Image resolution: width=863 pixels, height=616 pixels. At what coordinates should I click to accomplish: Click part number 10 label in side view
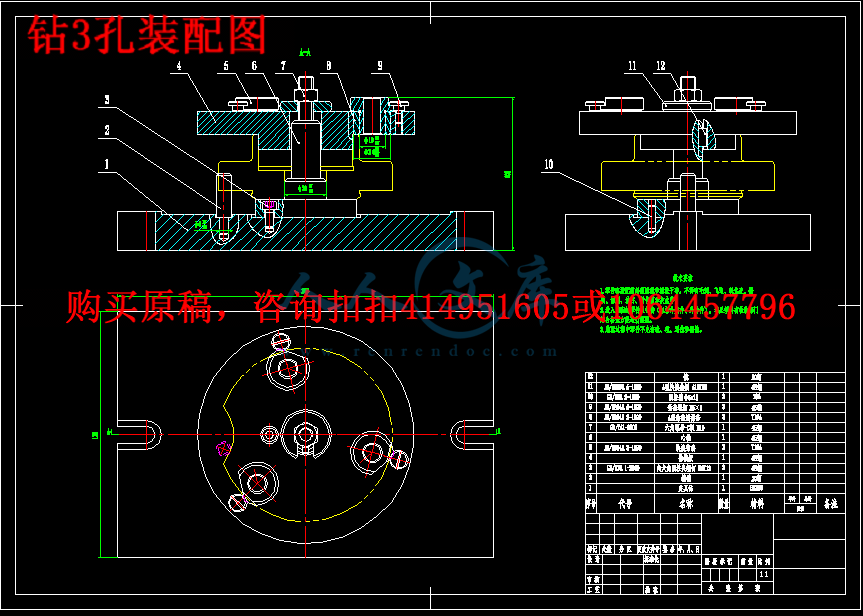click(x=548, y=163)
